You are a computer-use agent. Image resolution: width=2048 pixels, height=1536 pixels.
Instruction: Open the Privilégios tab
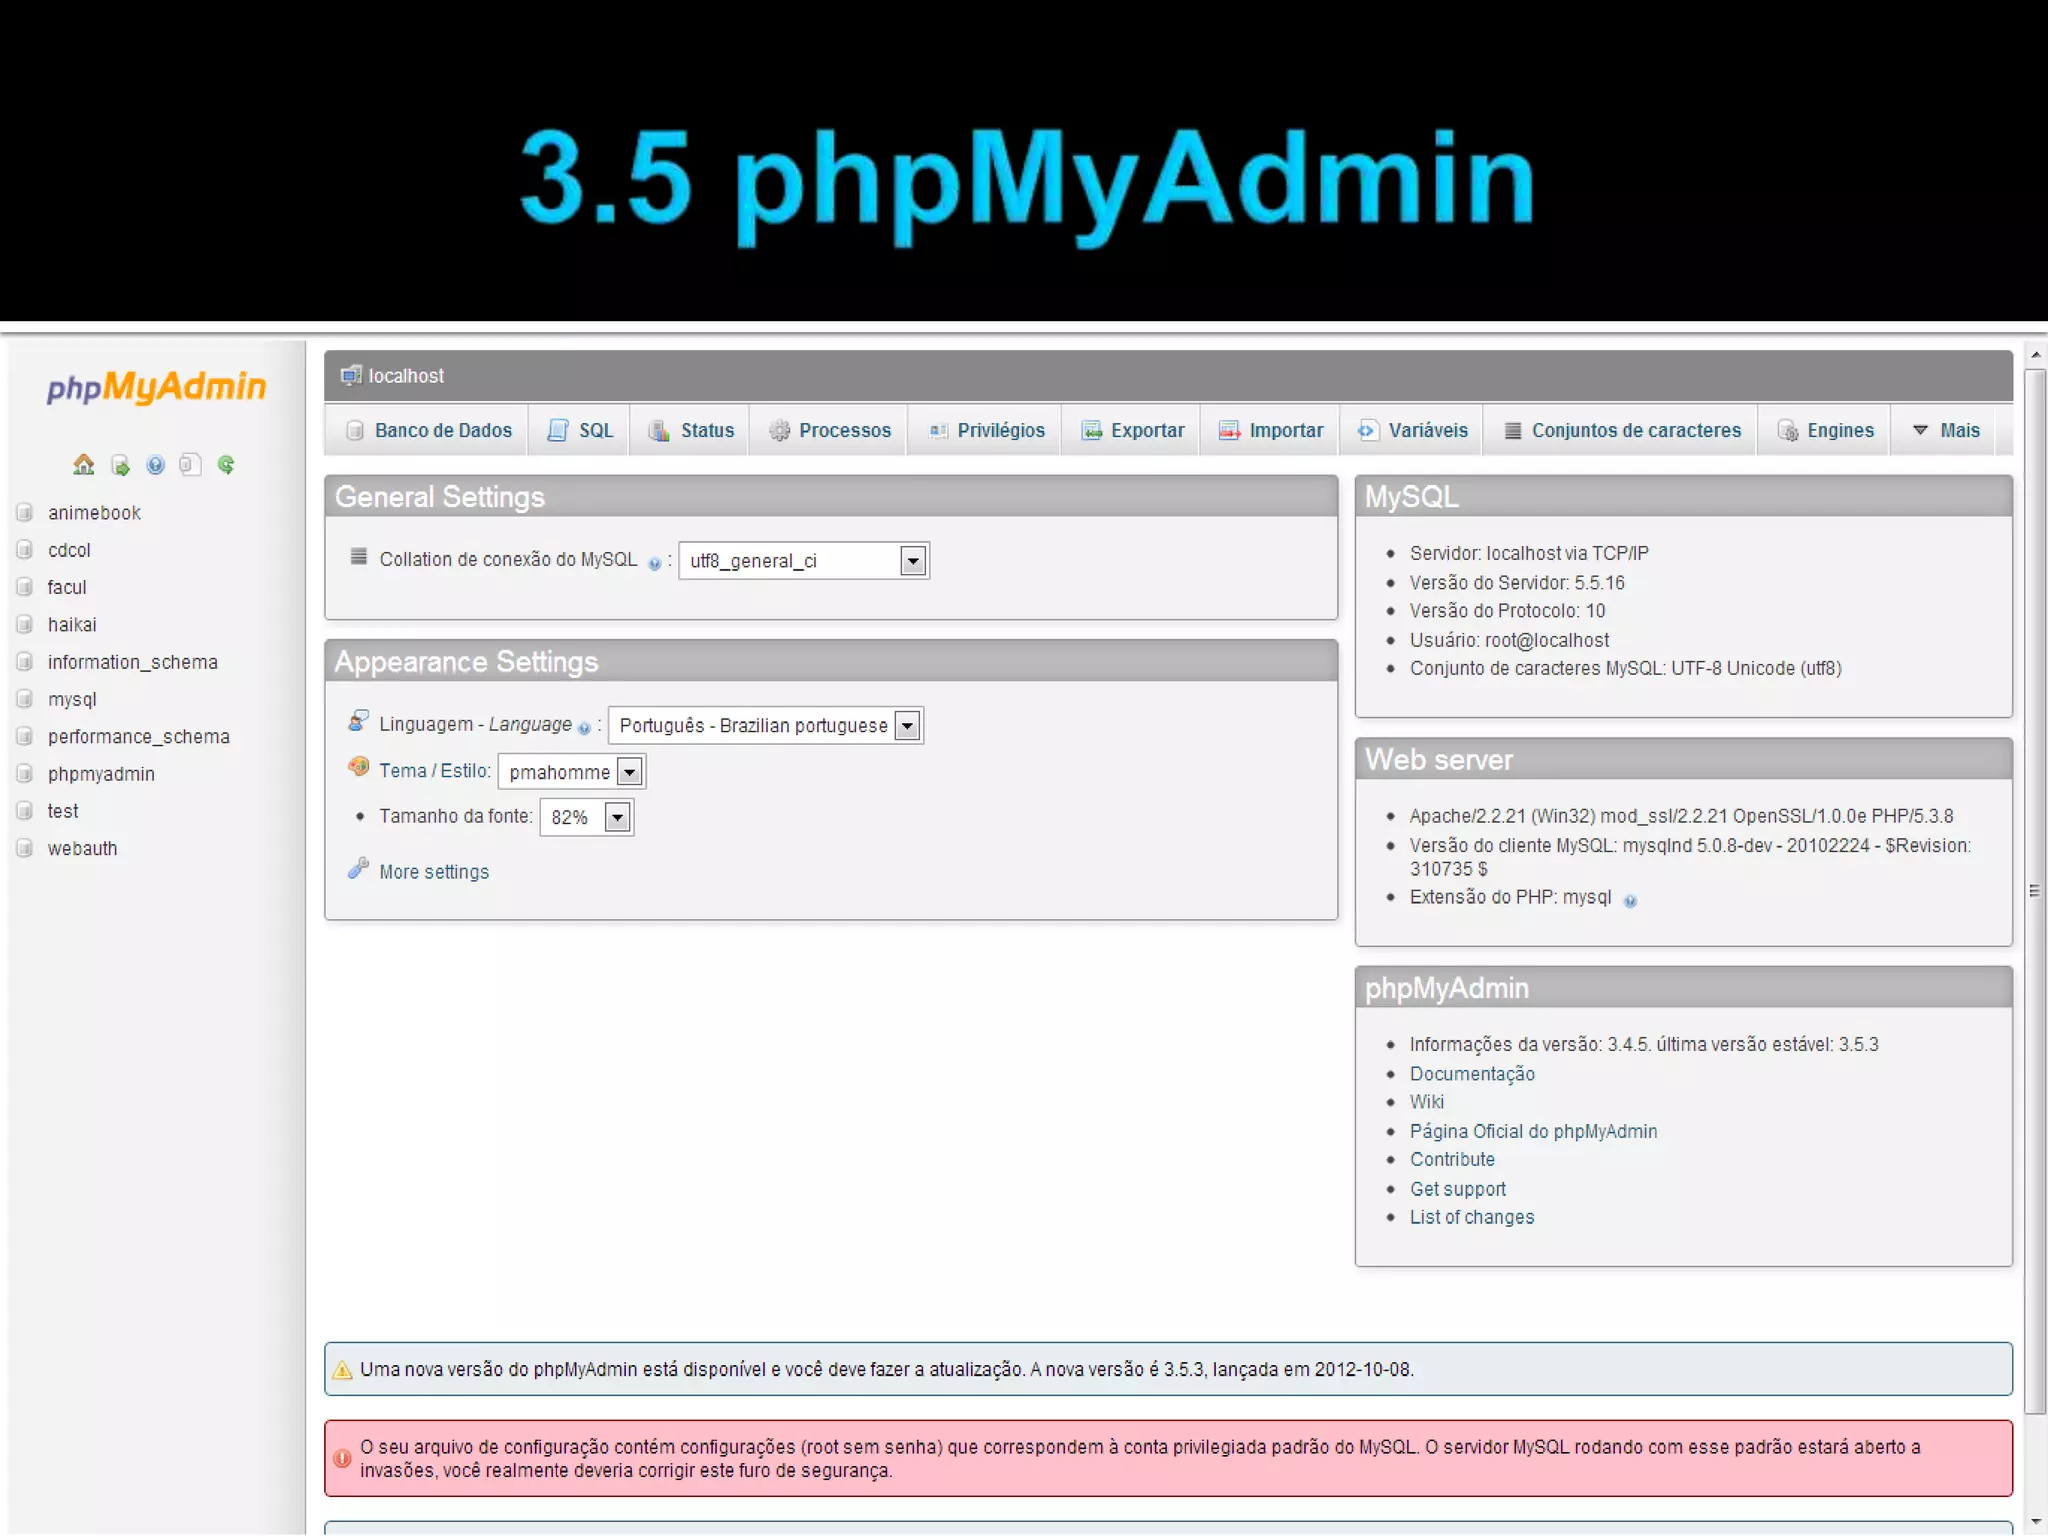986,430
